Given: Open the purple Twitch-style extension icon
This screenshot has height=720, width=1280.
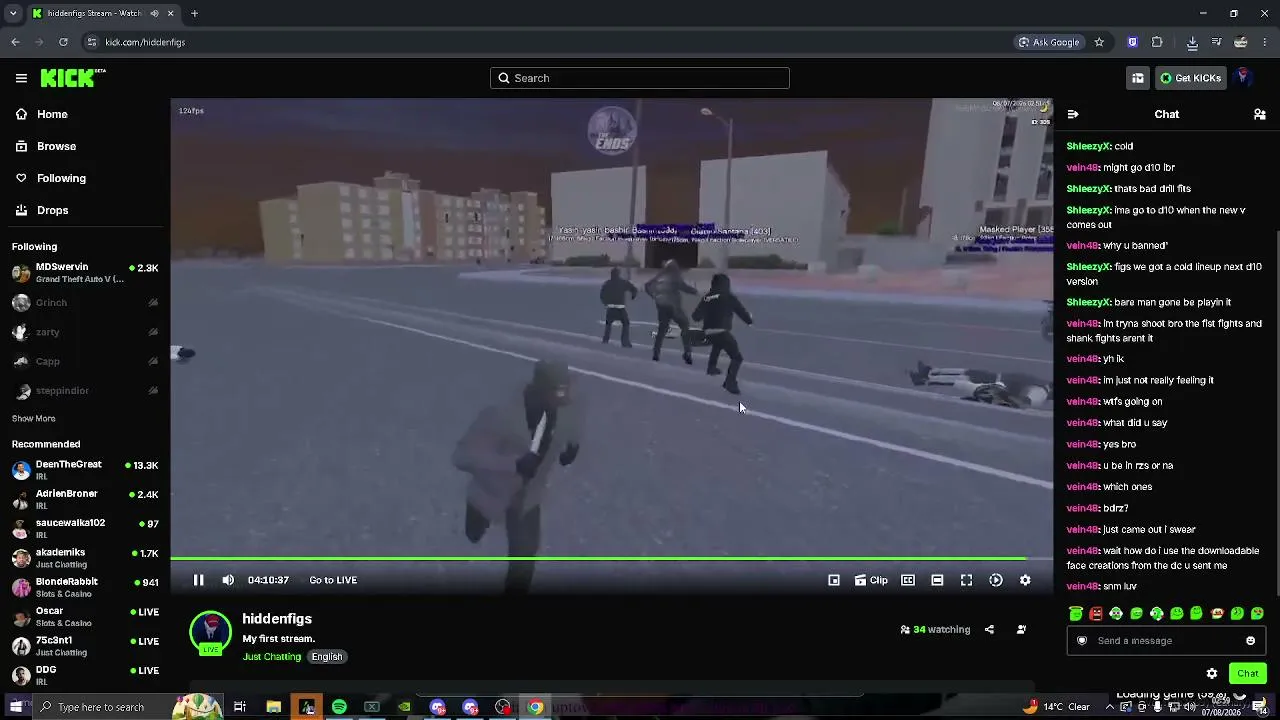Looking at the screenshot, I should coord(1132,42).
